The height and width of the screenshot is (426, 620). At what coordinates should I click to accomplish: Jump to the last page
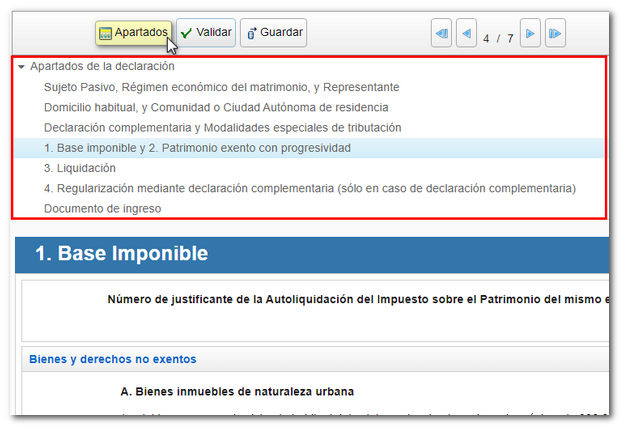(556, 35)
